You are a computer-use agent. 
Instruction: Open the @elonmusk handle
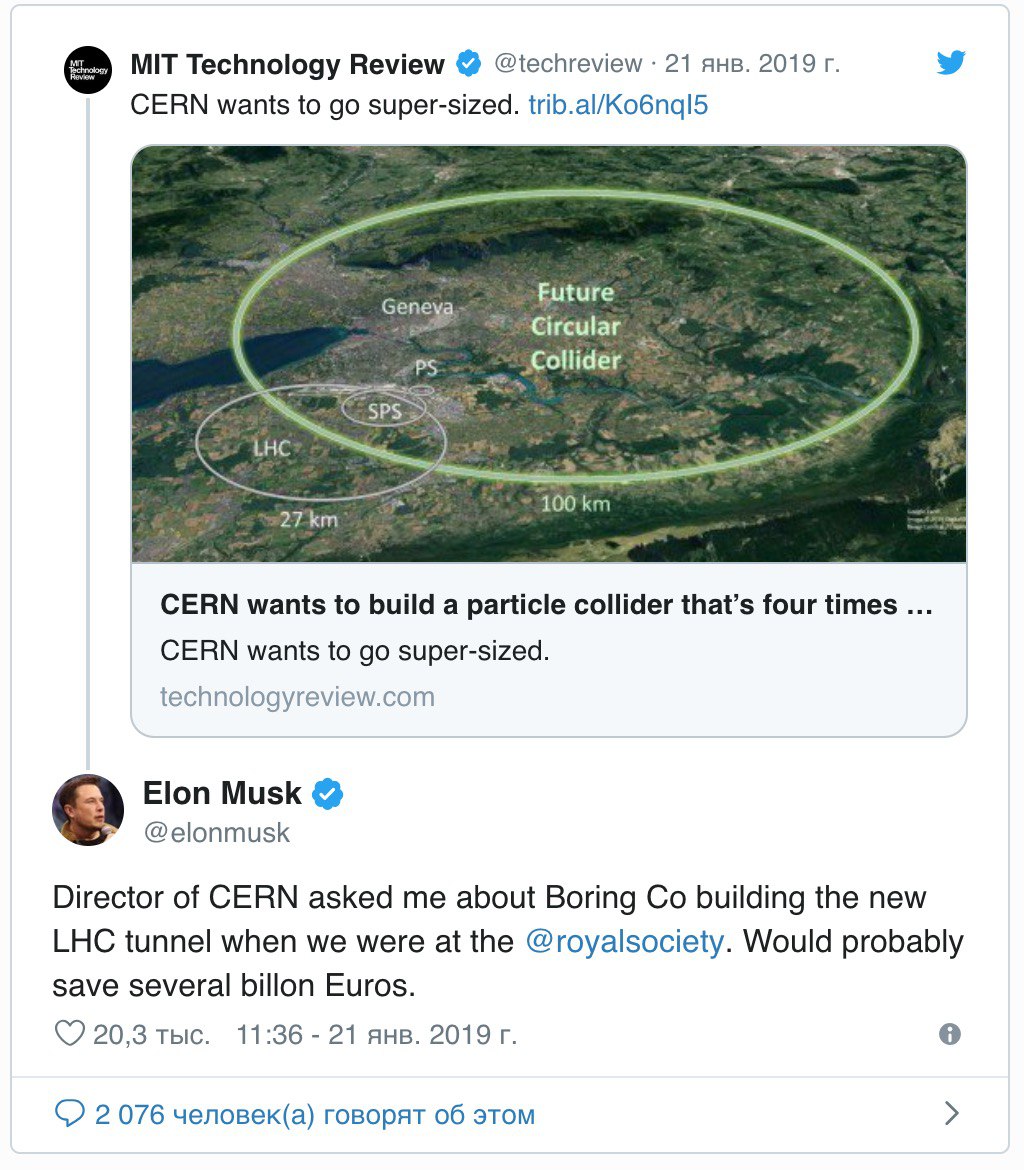point(216,833)
